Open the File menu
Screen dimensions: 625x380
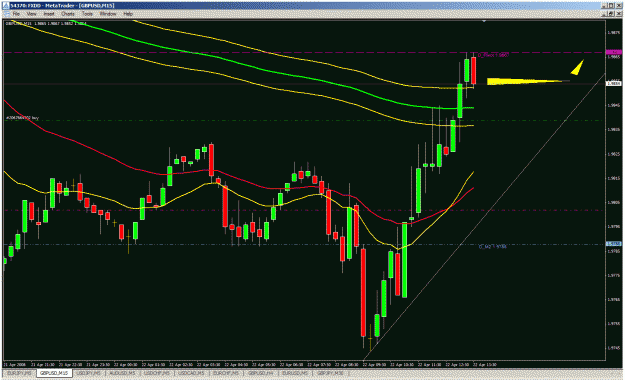(16, 14)
